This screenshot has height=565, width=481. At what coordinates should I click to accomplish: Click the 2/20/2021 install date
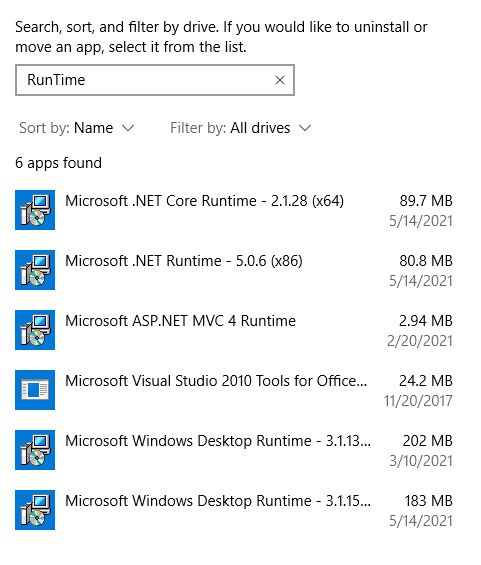(x=420, y=341)
